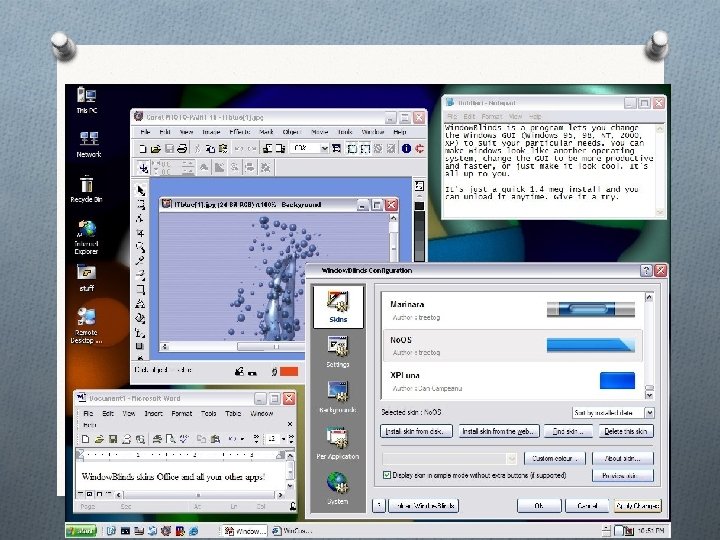The height and width of the screenshot is (540, 720).
Task: Select the Marinara skin in the list
Action: pyautogui.click(x=512, y=310)
